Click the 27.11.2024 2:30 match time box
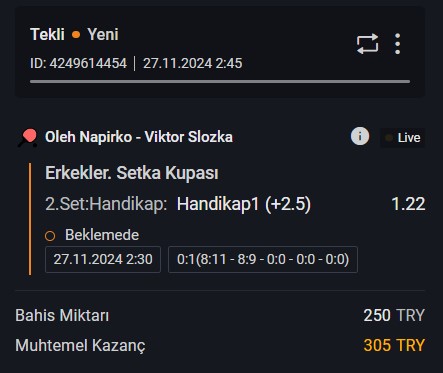 click(103, 259)
